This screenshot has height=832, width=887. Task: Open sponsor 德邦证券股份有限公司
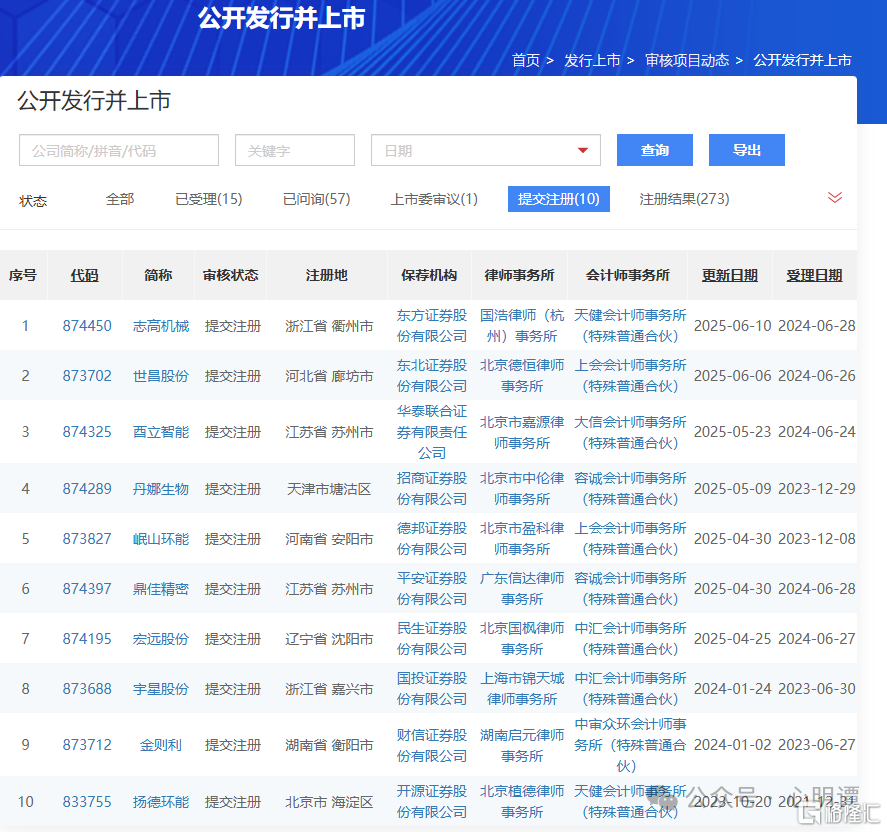(432, 538)
